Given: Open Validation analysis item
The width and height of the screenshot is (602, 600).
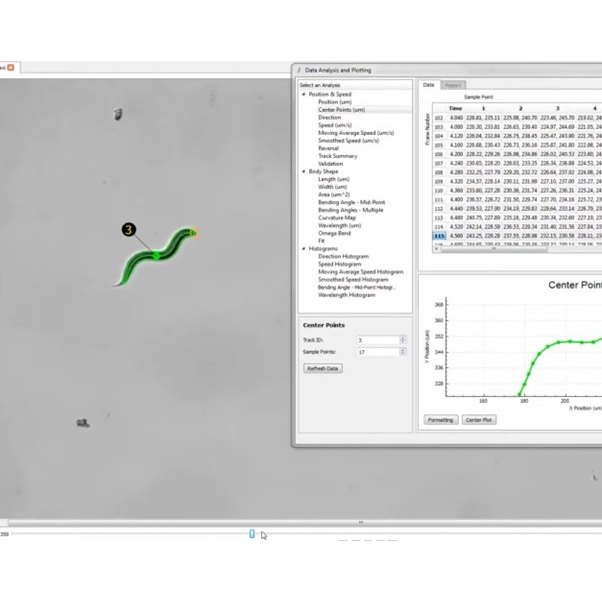Looking at the screenshot, I should pyautogui.click(x=331, y=164).
